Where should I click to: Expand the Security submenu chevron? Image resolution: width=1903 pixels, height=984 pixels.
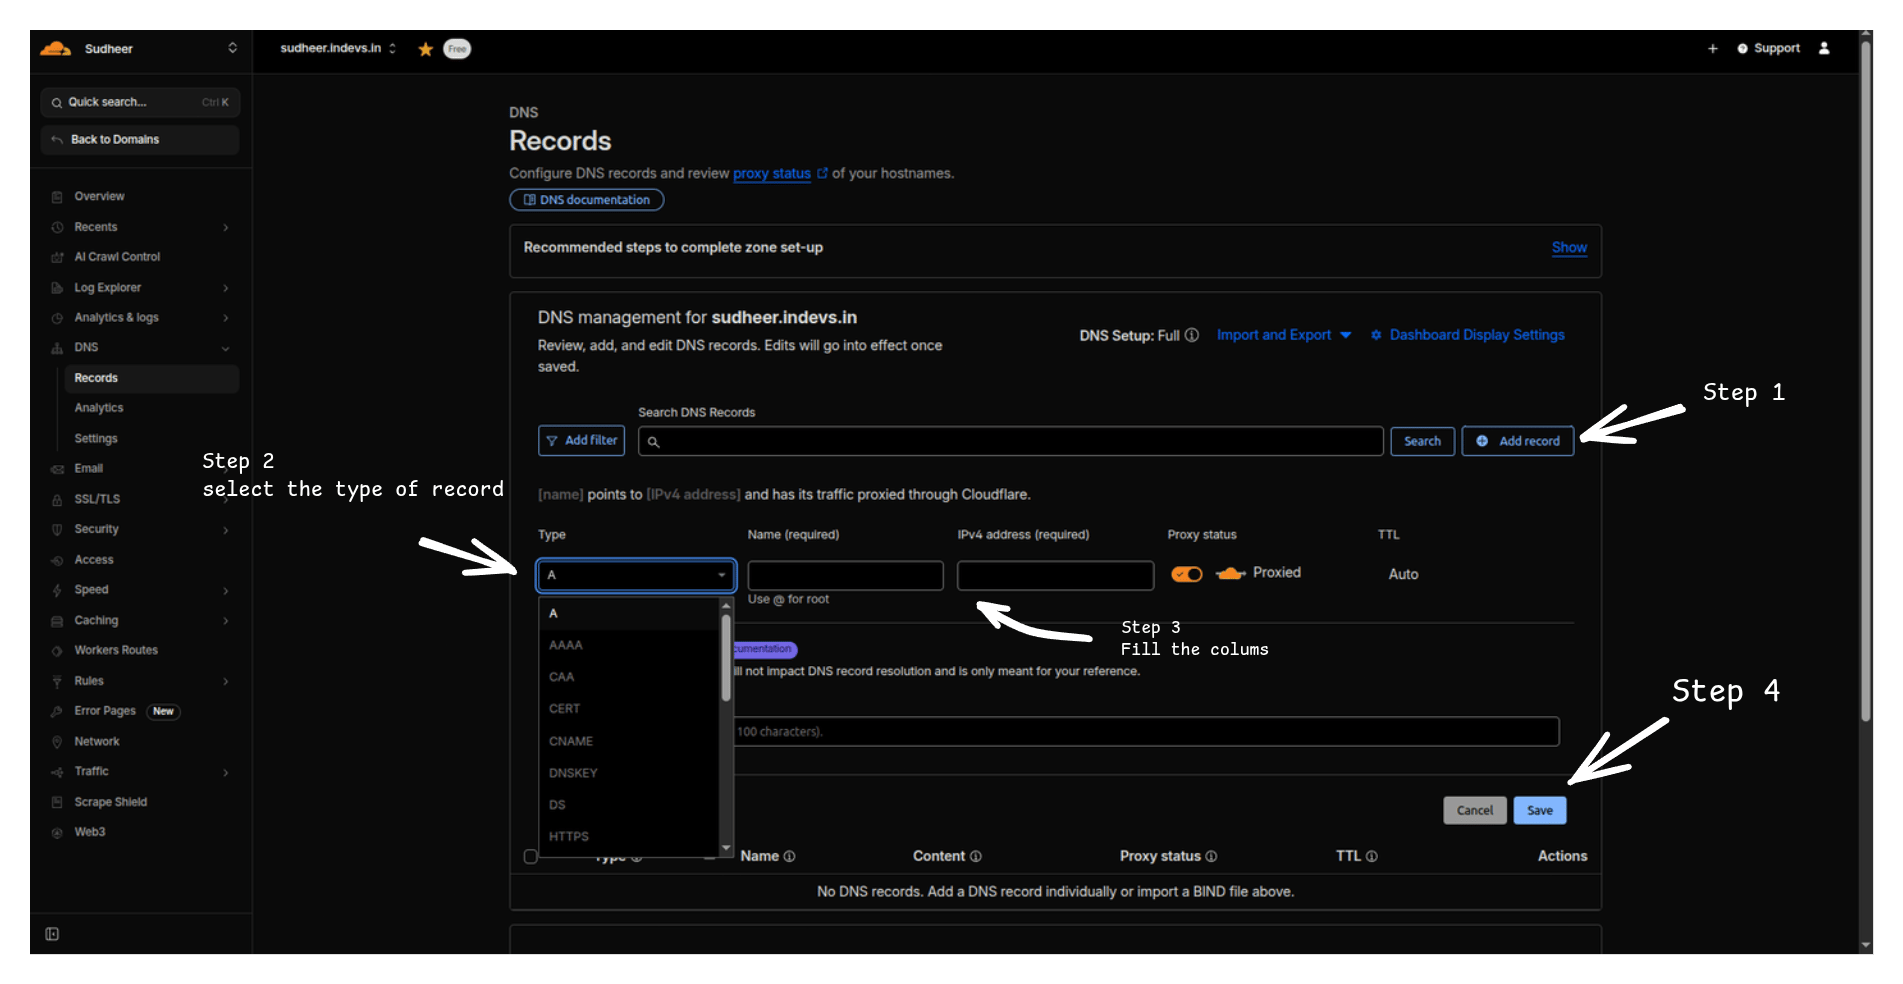click(x=226, y=530)
